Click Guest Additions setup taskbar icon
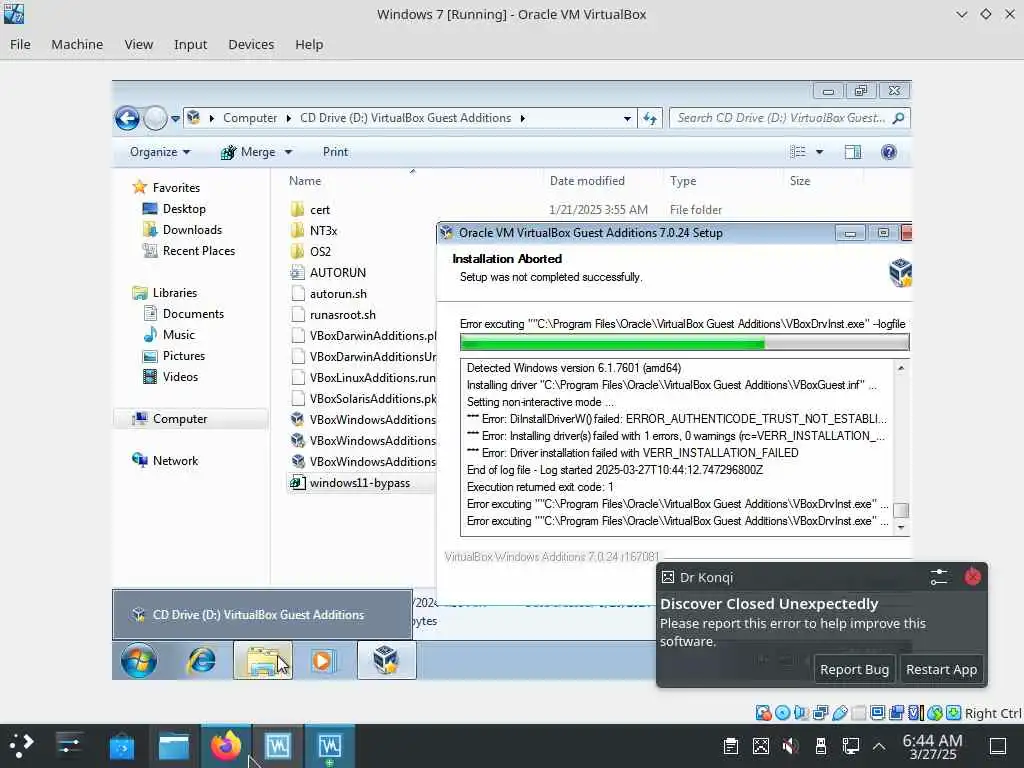 [386, 660]
